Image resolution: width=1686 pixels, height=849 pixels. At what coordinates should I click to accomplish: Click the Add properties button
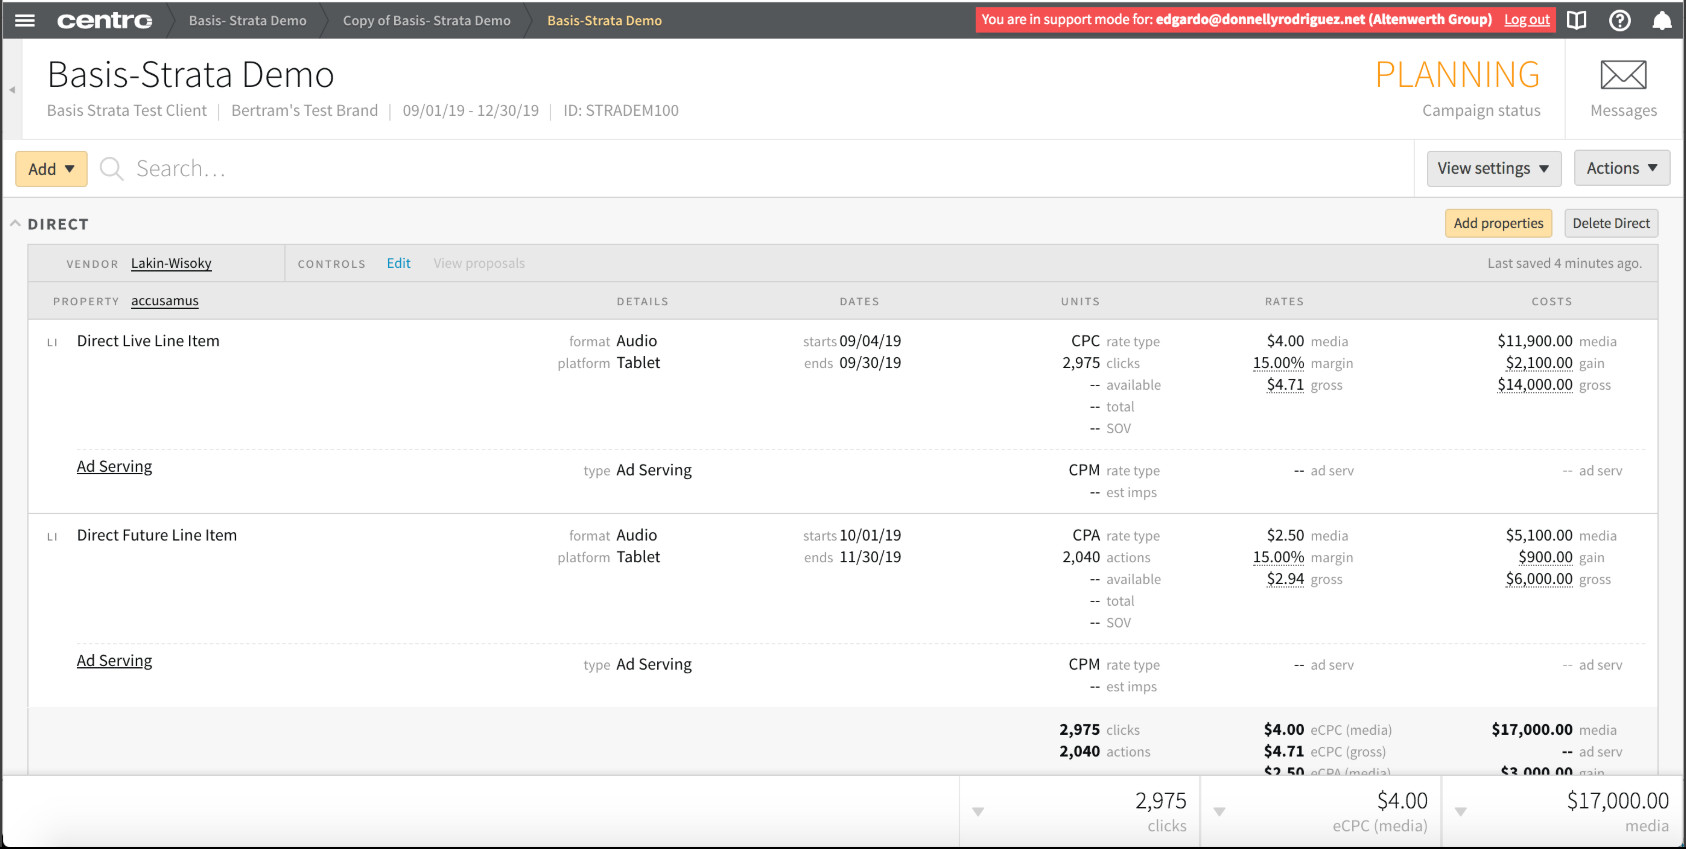(1498, 223)
